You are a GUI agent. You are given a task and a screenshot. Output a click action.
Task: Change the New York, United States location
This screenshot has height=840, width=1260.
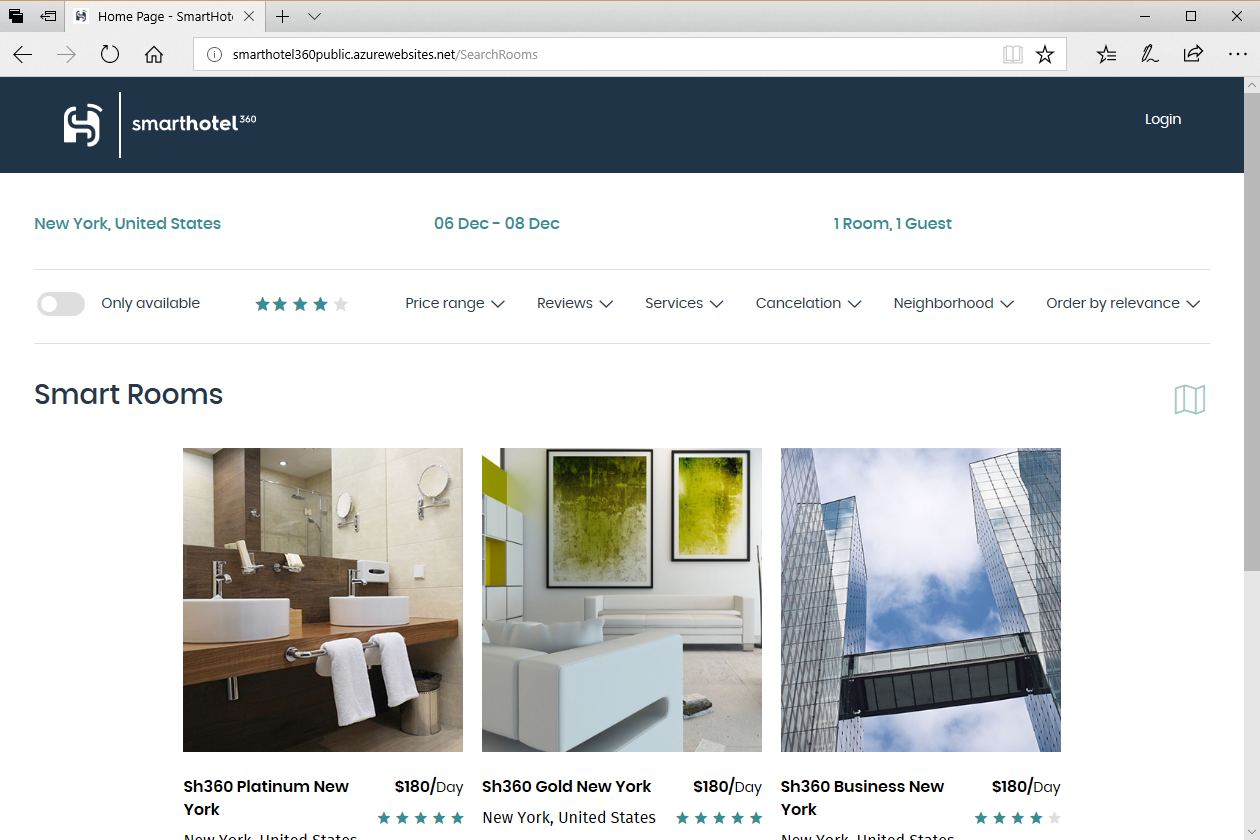127,223
